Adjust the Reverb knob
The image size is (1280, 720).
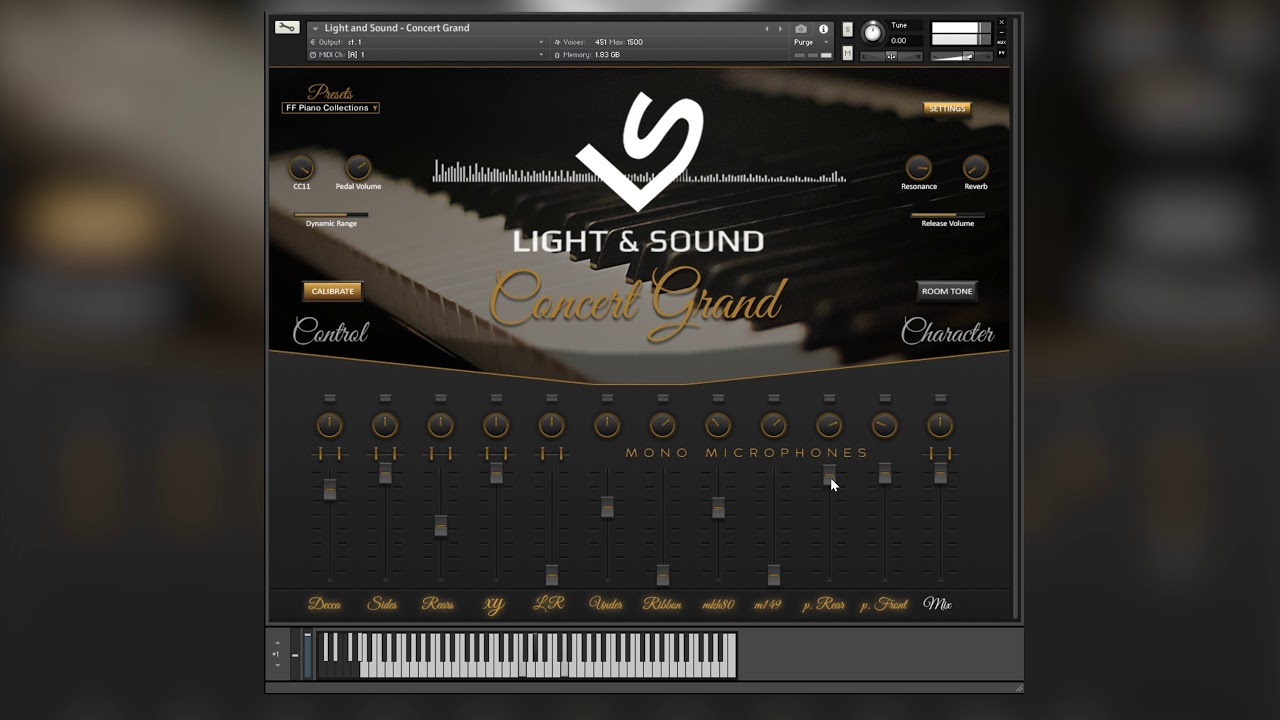click(975, 167)
